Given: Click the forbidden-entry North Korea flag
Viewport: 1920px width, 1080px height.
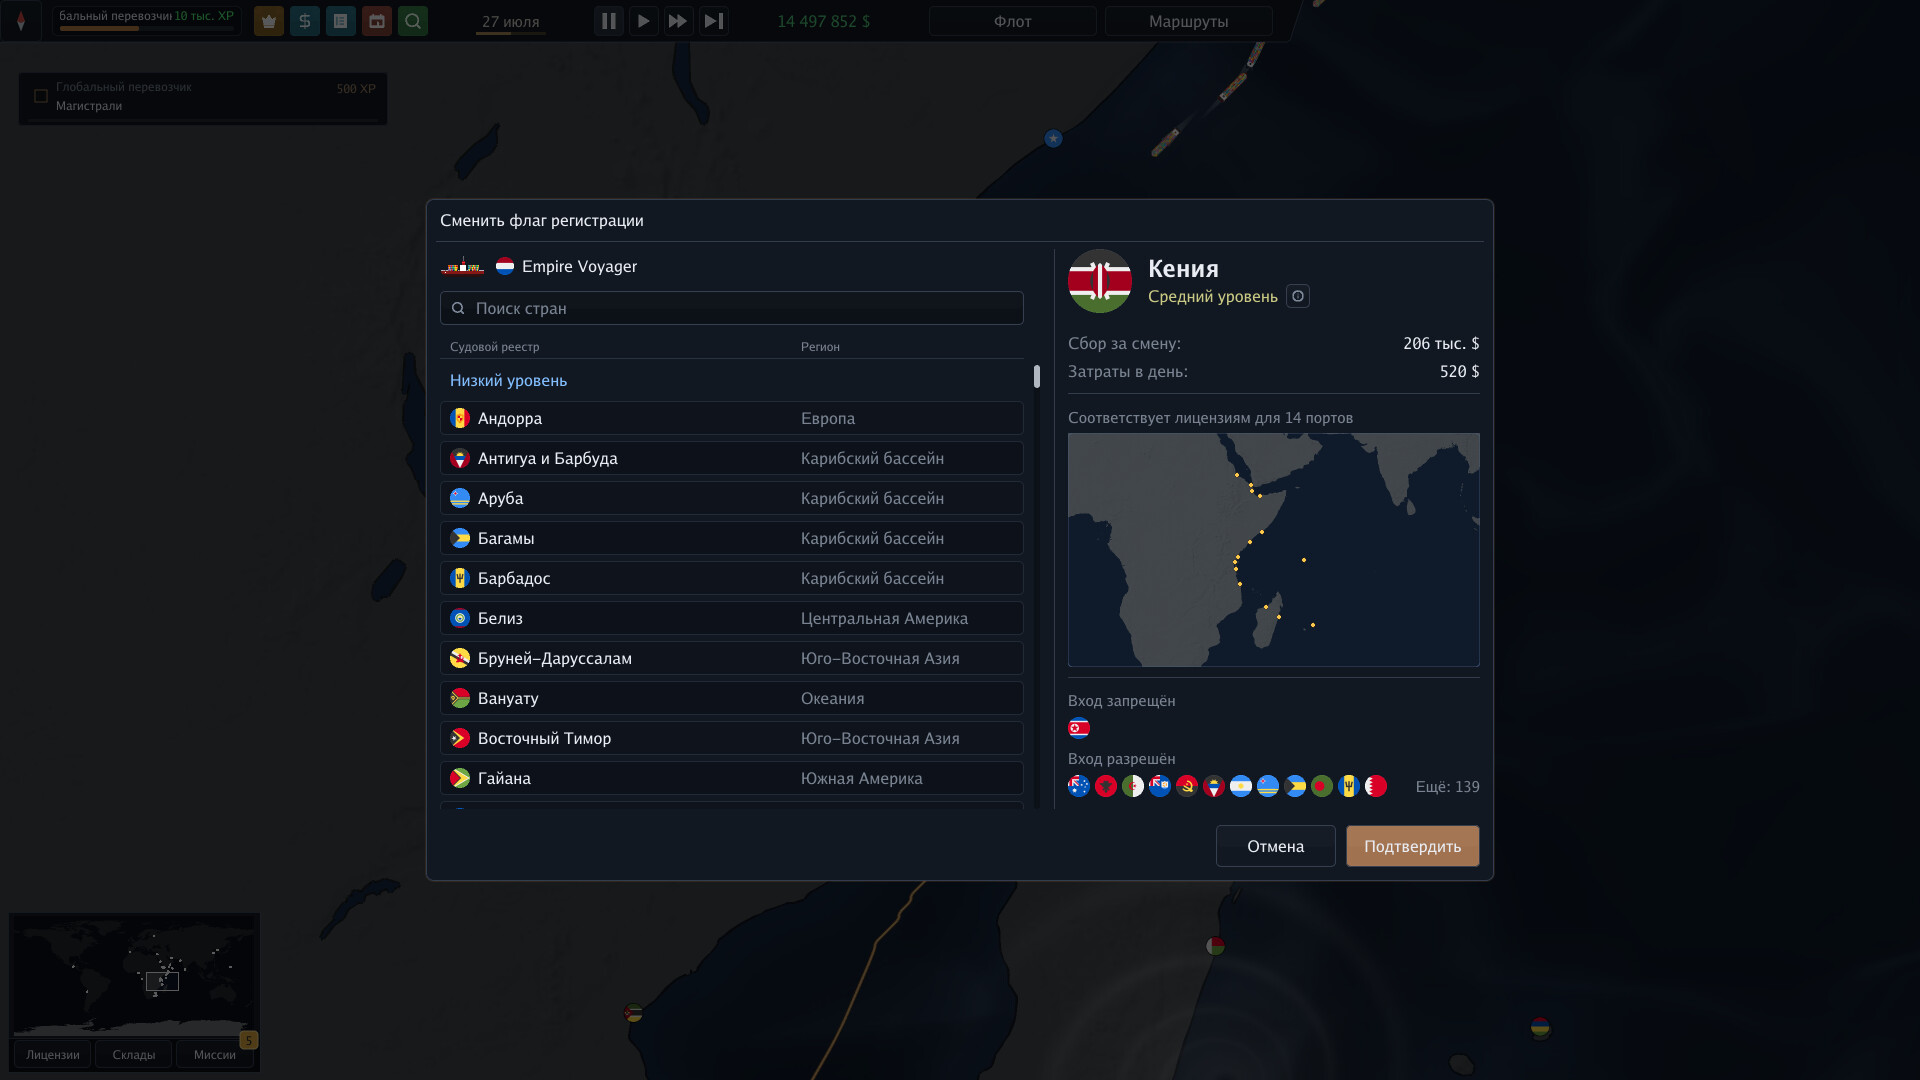Looking at the screenshot, I should click(1079, 728).
